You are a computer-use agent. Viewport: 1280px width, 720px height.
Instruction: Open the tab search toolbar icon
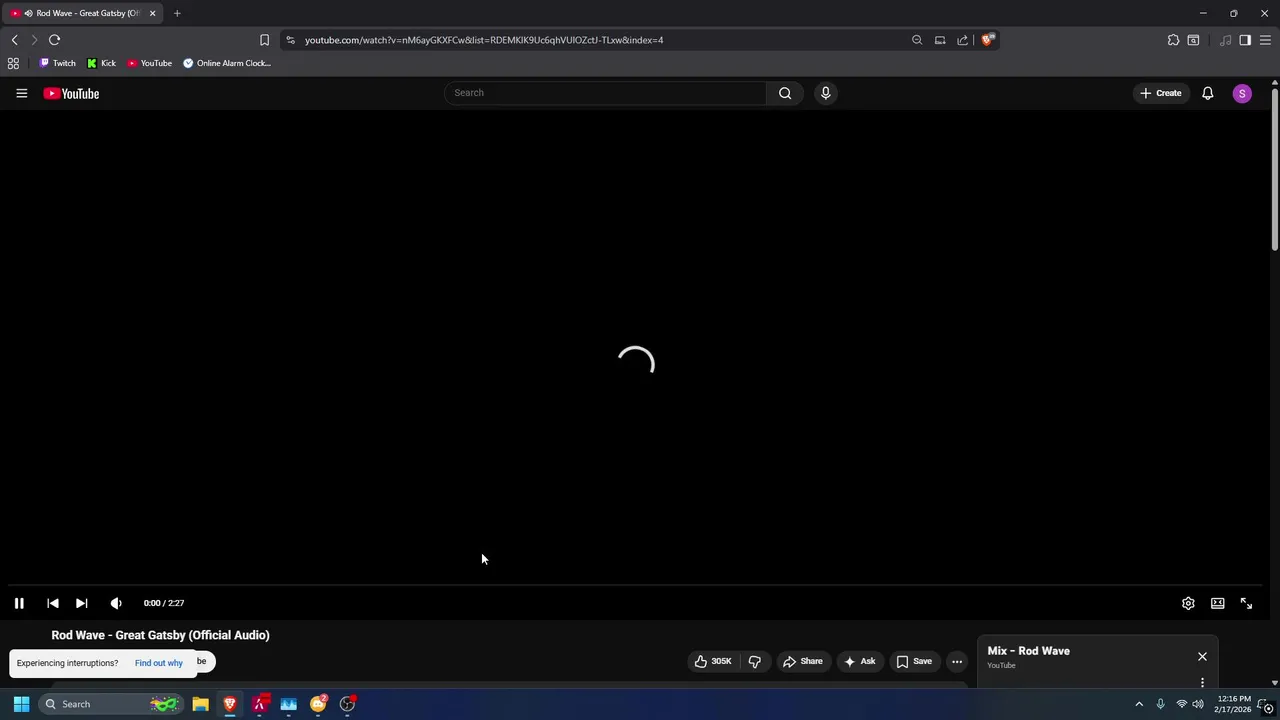[x=1193, y=40]
